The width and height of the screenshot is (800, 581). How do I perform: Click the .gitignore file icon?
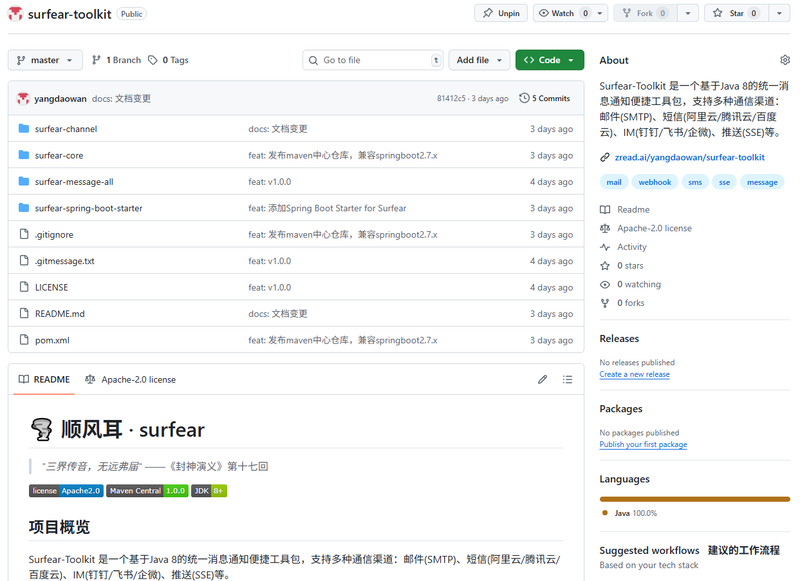(x=23, y=234)
